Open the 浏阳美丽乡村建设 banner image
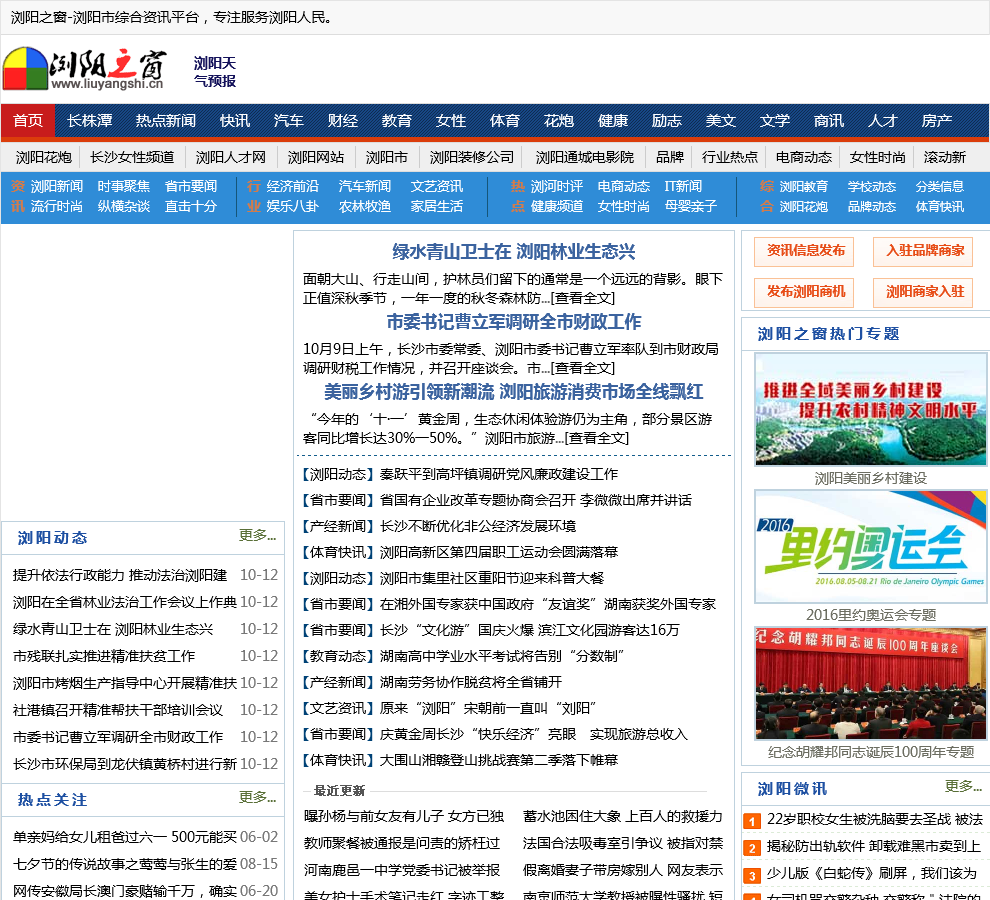The width and height of the screenshot is (990, 900). tap(870, 409)
